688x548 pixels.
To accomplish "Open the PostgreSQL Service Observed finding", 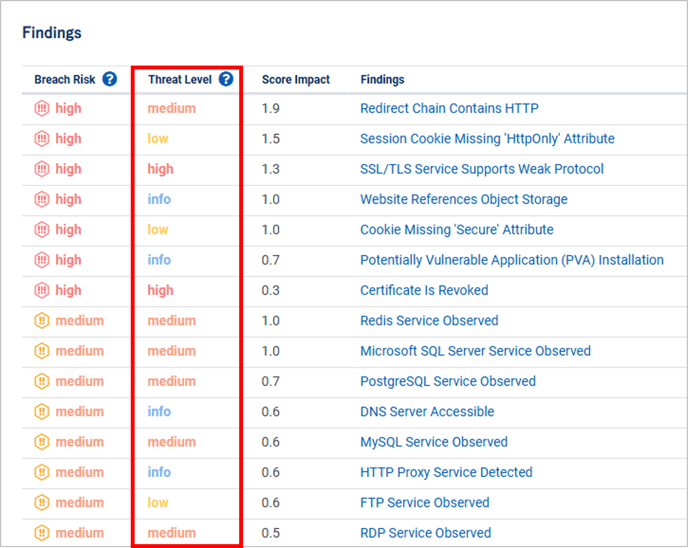I will 447,381.
